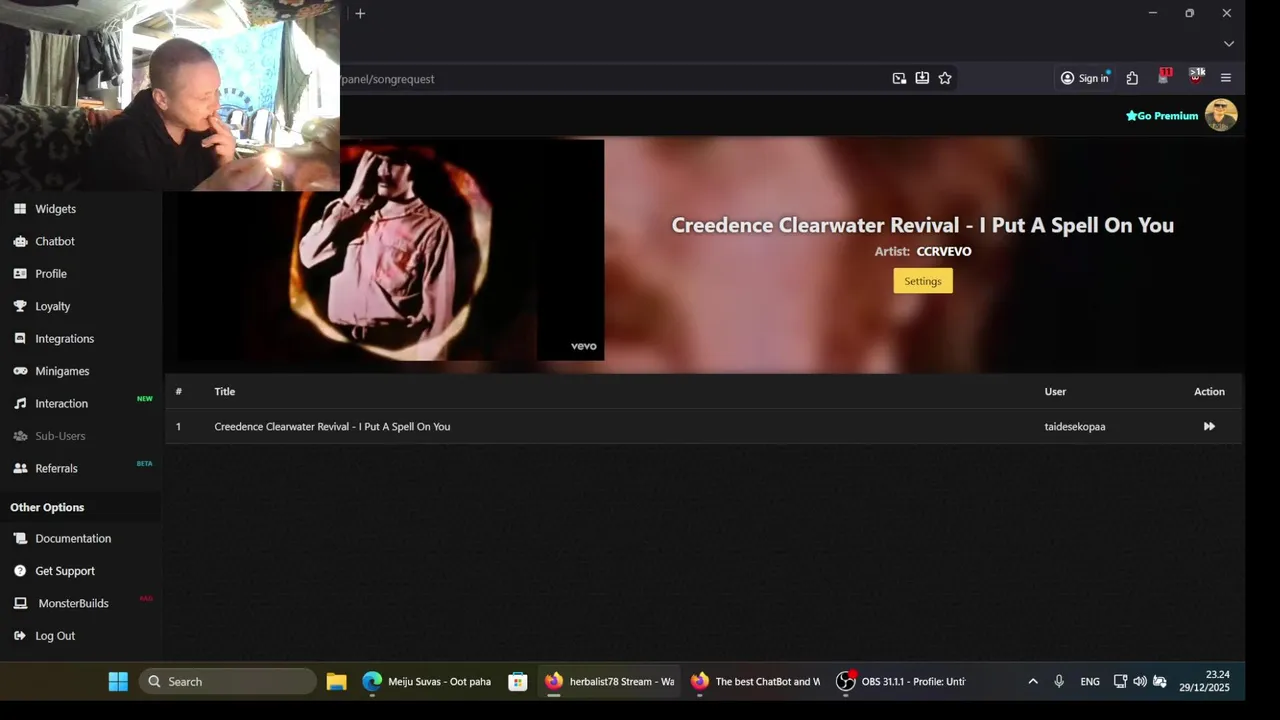This screenshot has height=720, width=1280.
Task: Skip the Creedence Clearwater Revival song
Action: 1209,426
